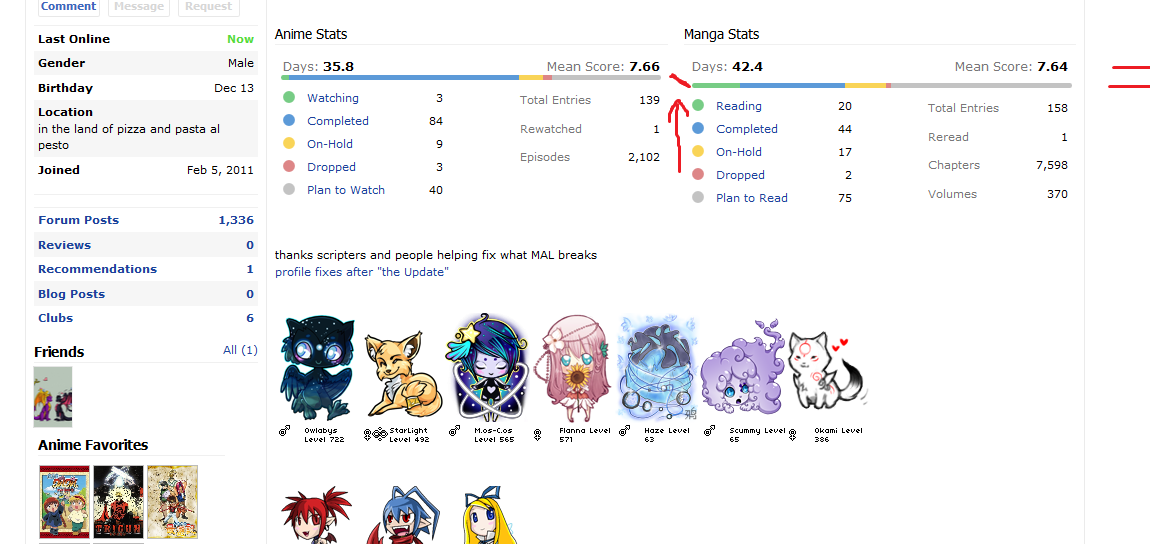The height and width of the screenshot is (544, 1150).
Task: Click the Owlabys pet sprite
Action: (318, 368)
